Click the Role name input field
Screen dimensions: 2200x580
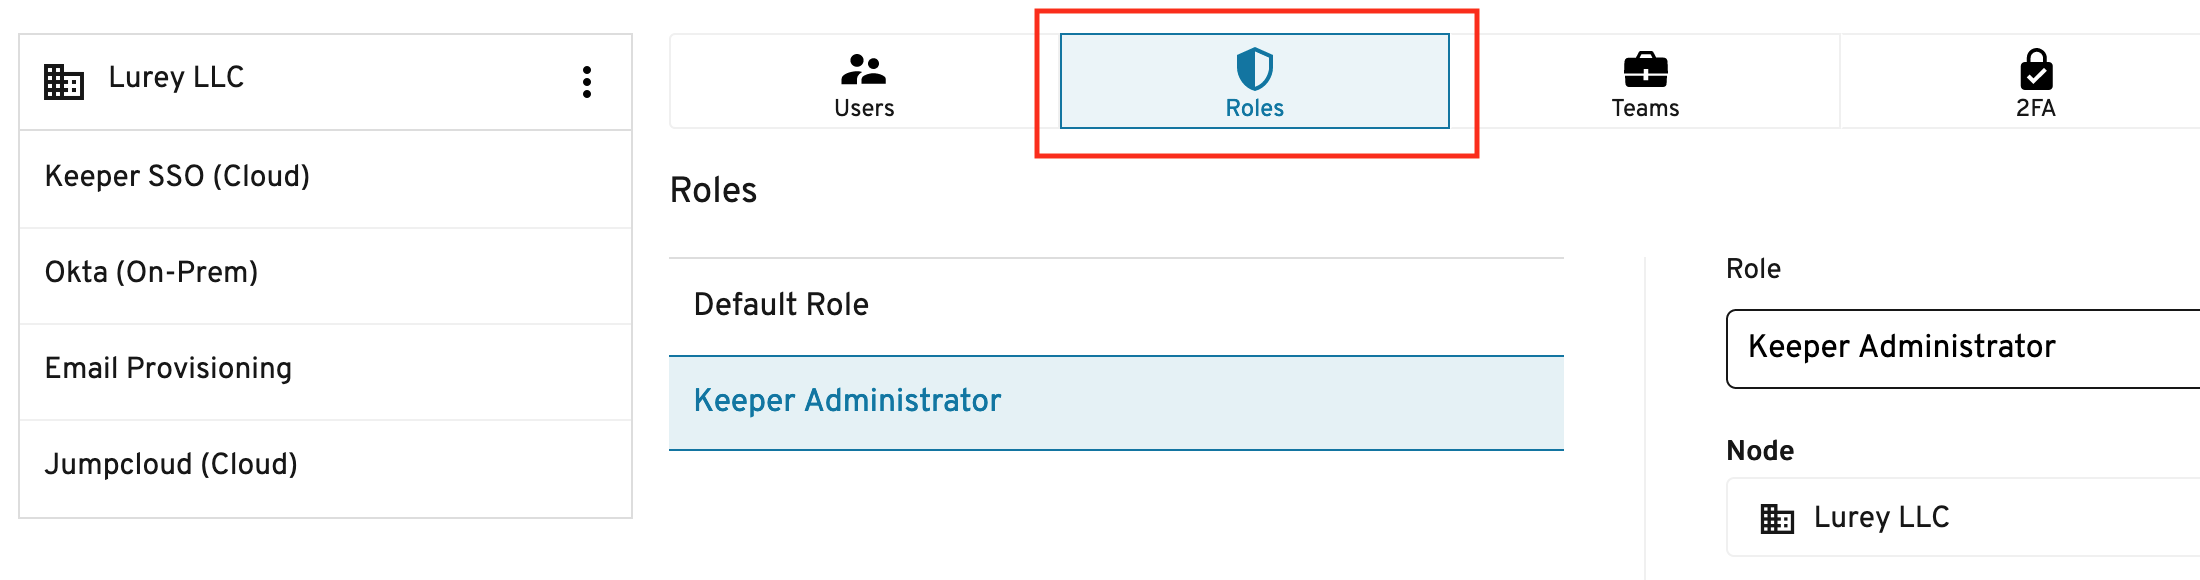tap(1963, 348)
